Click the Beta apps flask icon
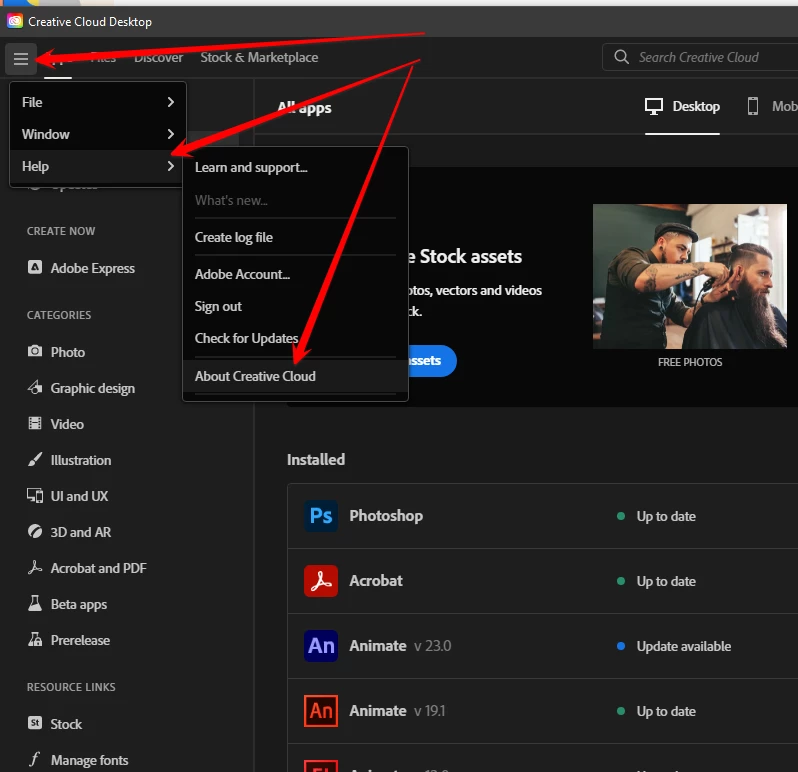This screenshot has height=772, width=798. coord(35,604)
